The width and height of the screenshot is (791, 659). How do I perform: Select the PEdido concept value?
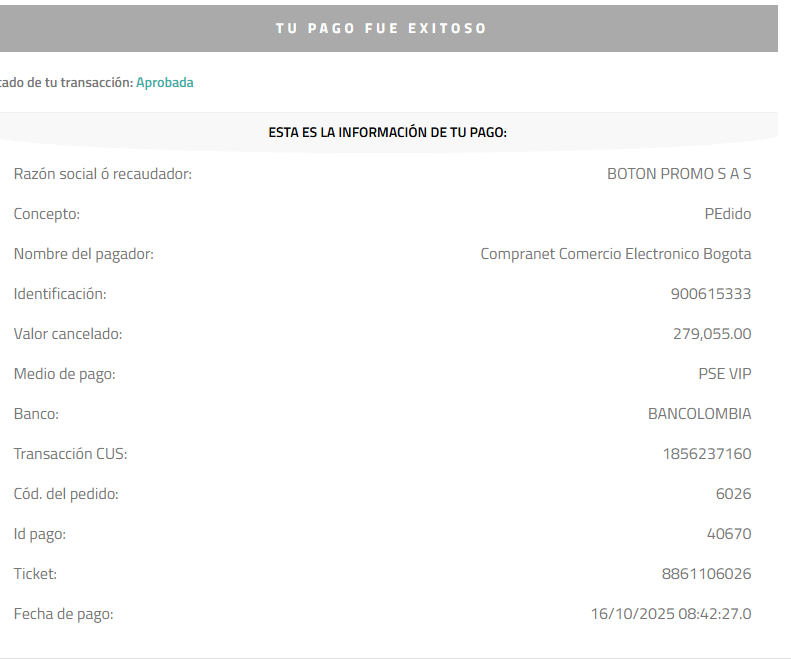pyautogui.click(x=728, y=213)
